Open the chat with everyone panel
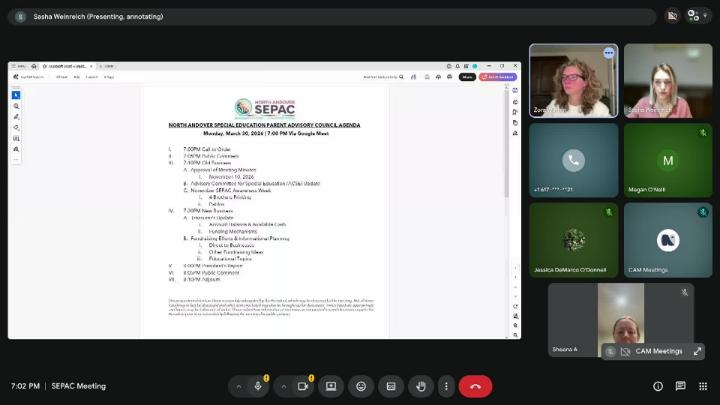The image size is (720, 405). (x=680, y=386)
